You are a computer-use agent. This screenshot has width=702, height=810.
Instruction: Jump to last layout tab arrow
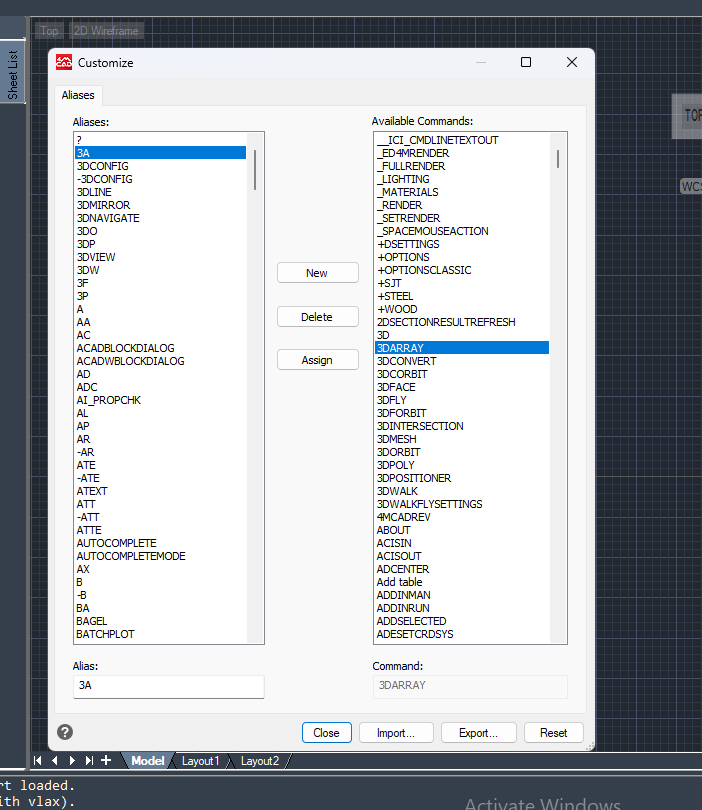click(x=89, y=761)
